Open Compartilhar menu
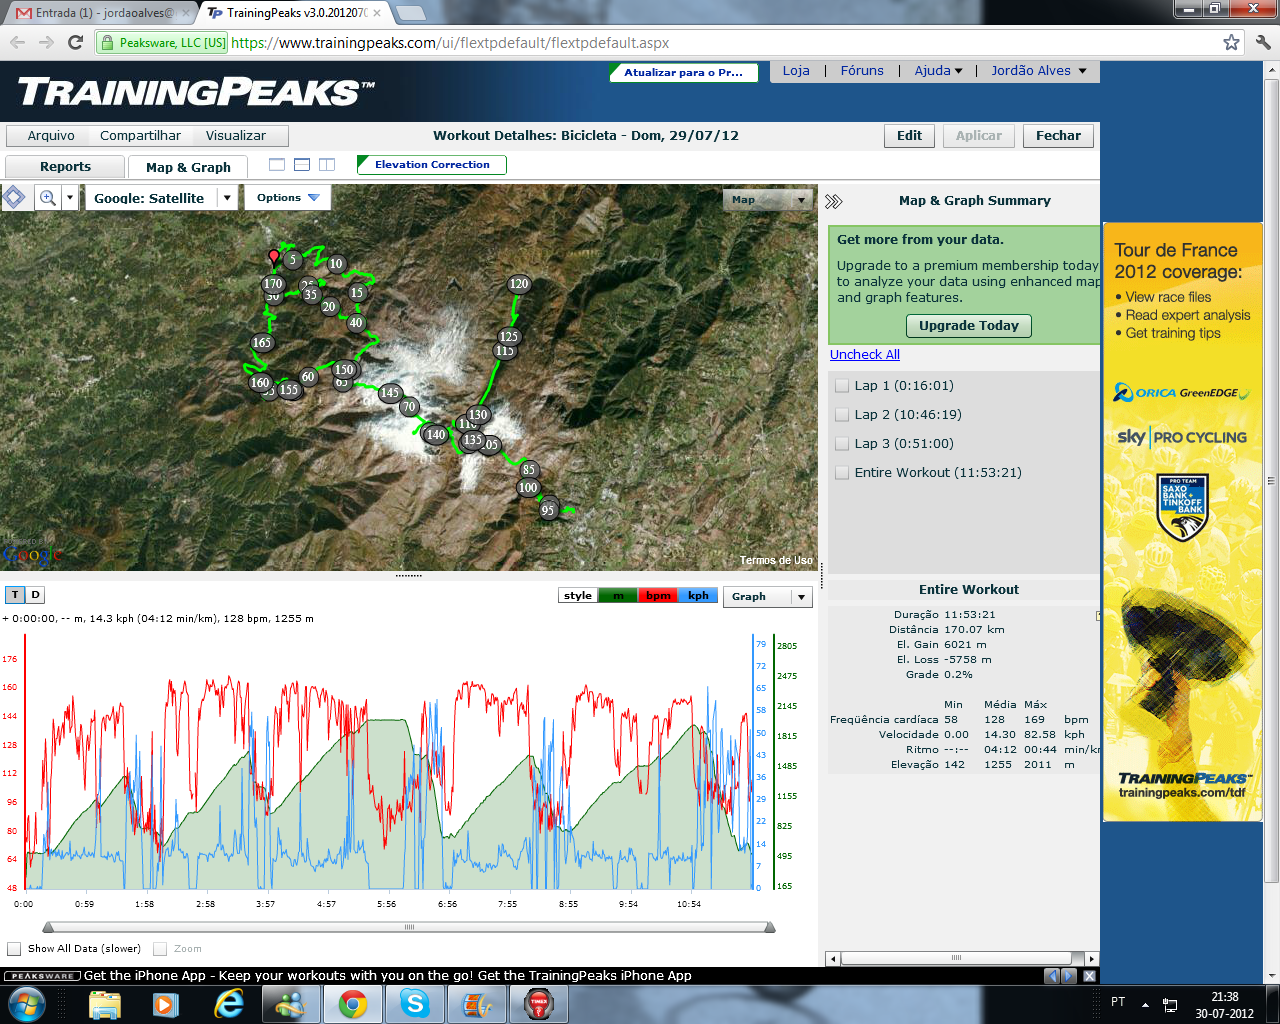Viewport: 1280px width, 1024px height. (x=140, y=136)
